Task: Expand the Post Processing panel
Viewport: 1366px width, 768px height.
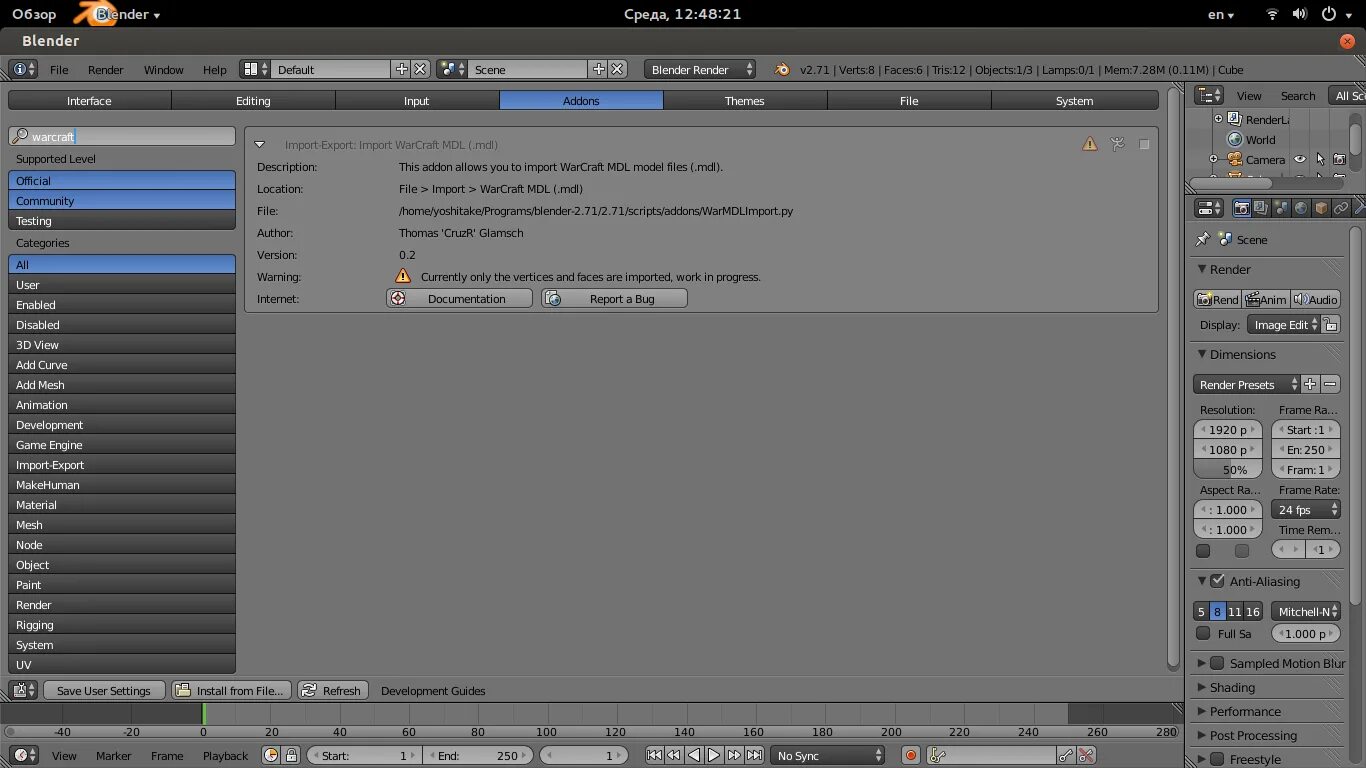Action: click(1202, 735)
